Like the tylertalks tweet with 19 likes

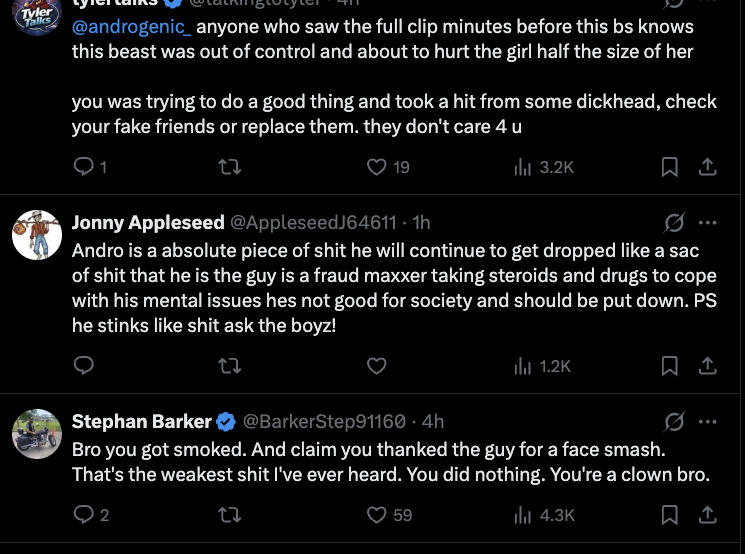[377, 167]
